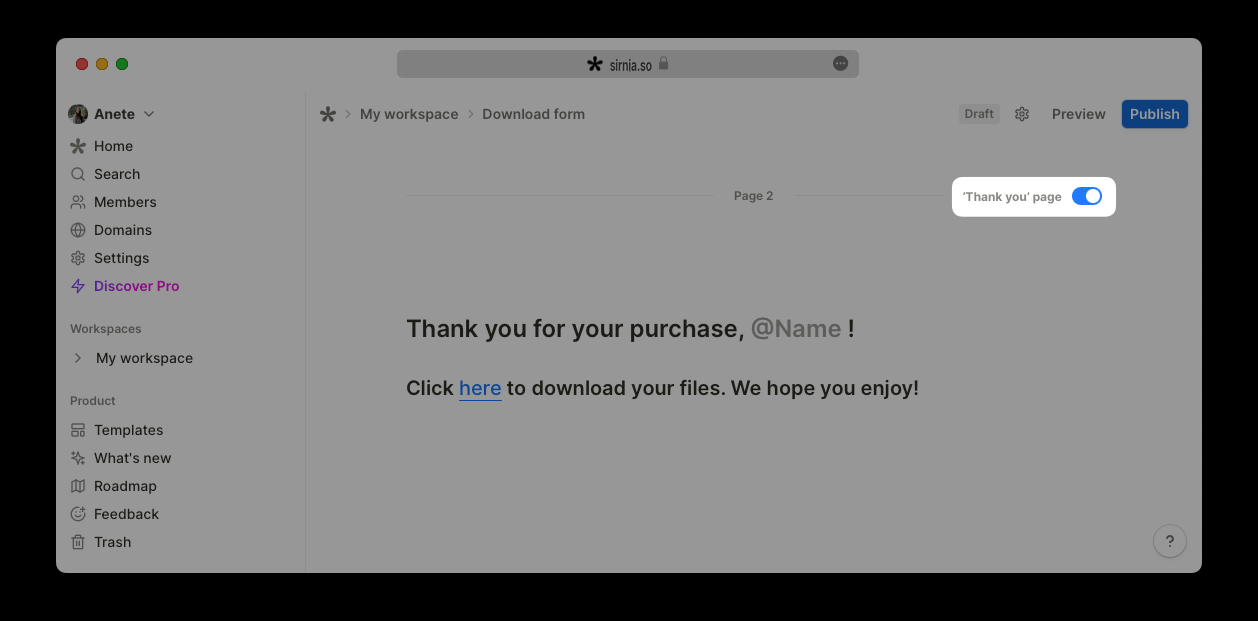Open Members page
The image size is (1258, 621).
(125, 202)
